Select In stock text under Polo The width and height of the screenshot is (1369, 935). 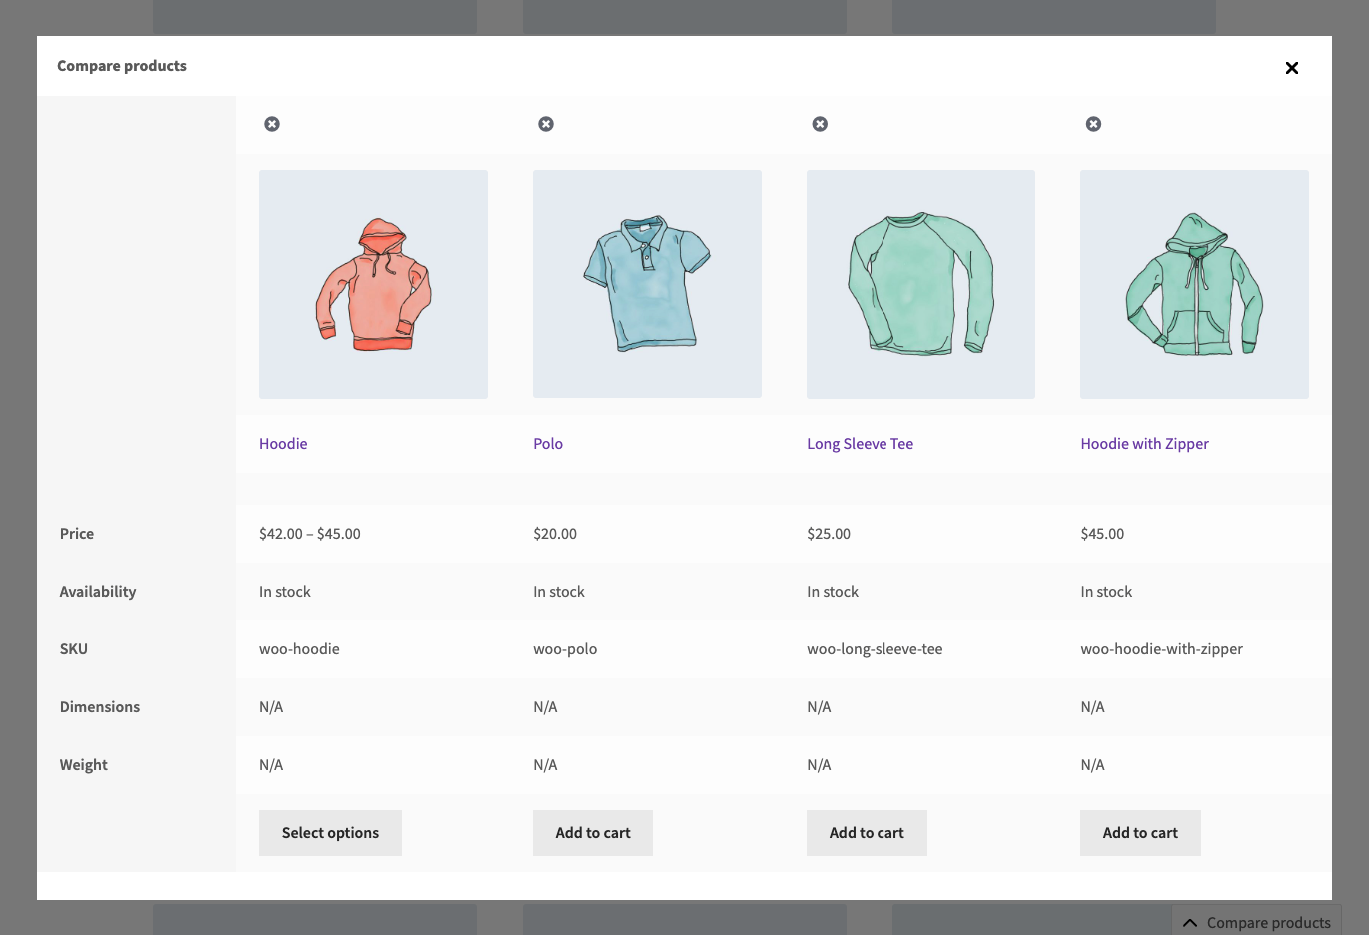point(559,592)
